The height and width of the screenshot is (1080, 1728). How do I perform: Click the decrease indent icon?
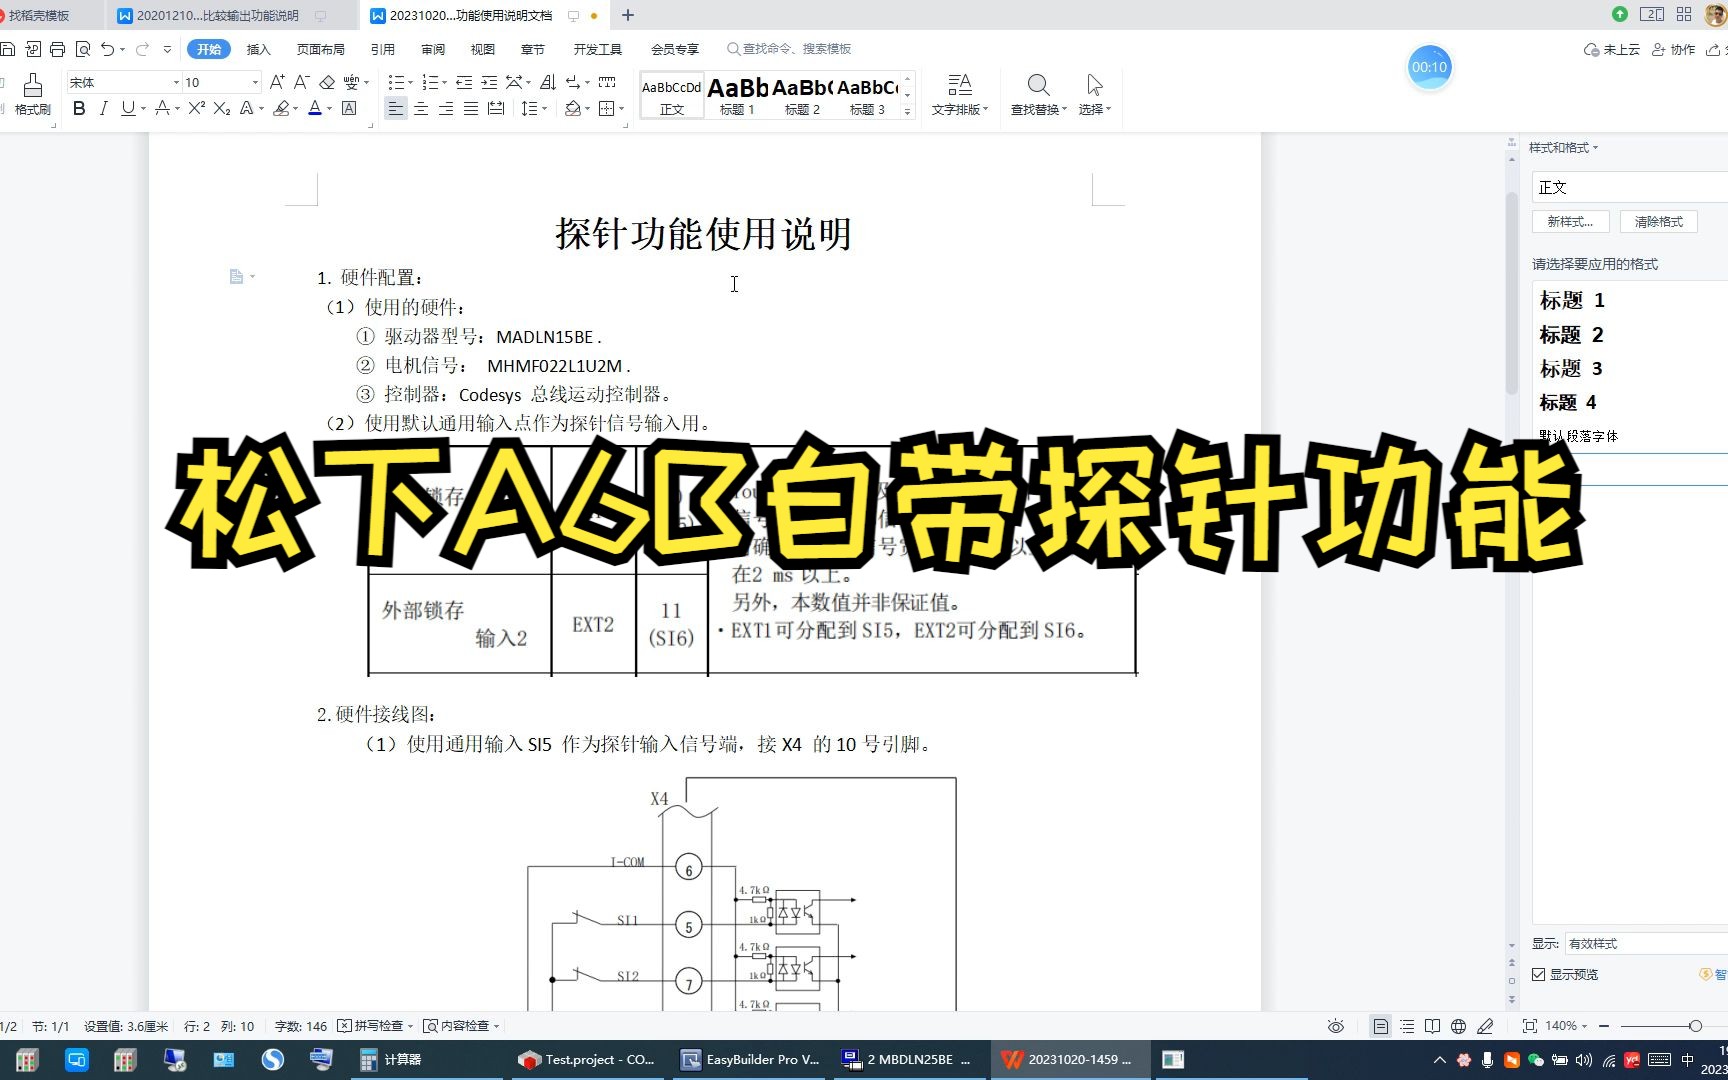point(464,82)
